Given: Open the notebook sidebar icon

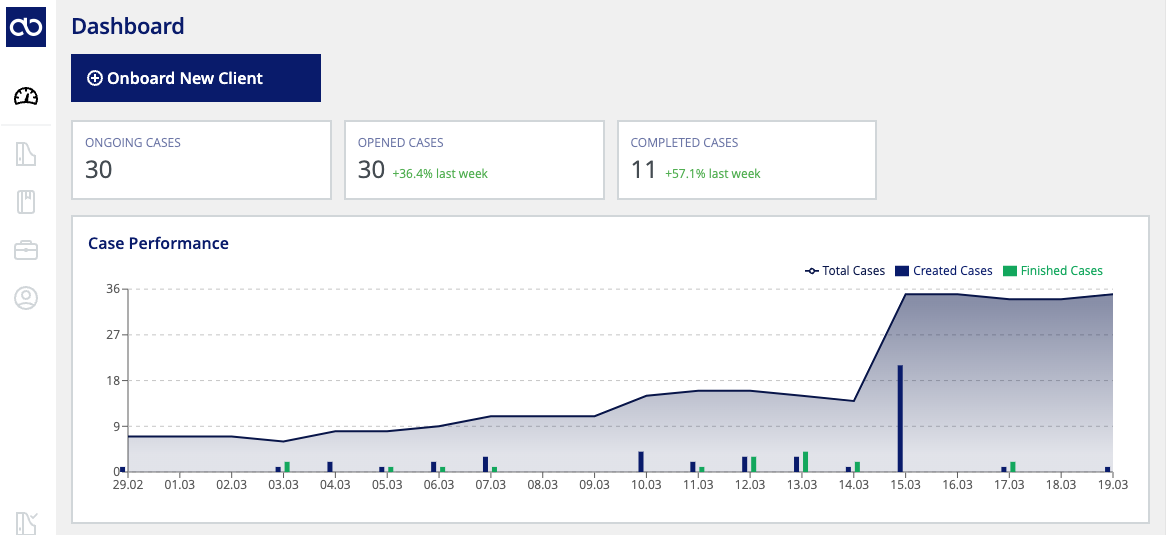Looking at the screenshot, I should pos(26,202).
